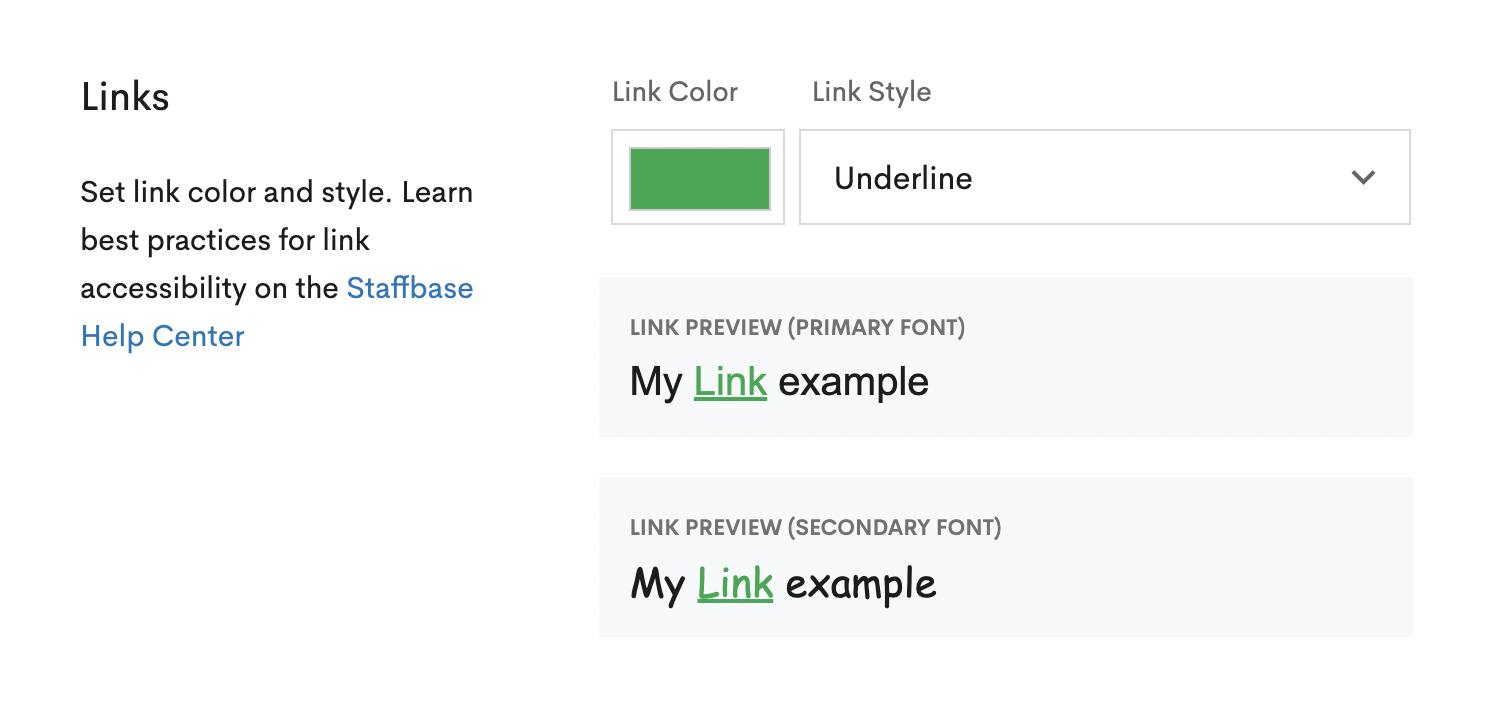The image size is (1494, 712).
Task: Open the Link Style Underline dropdown
Action: [1105, 177]
